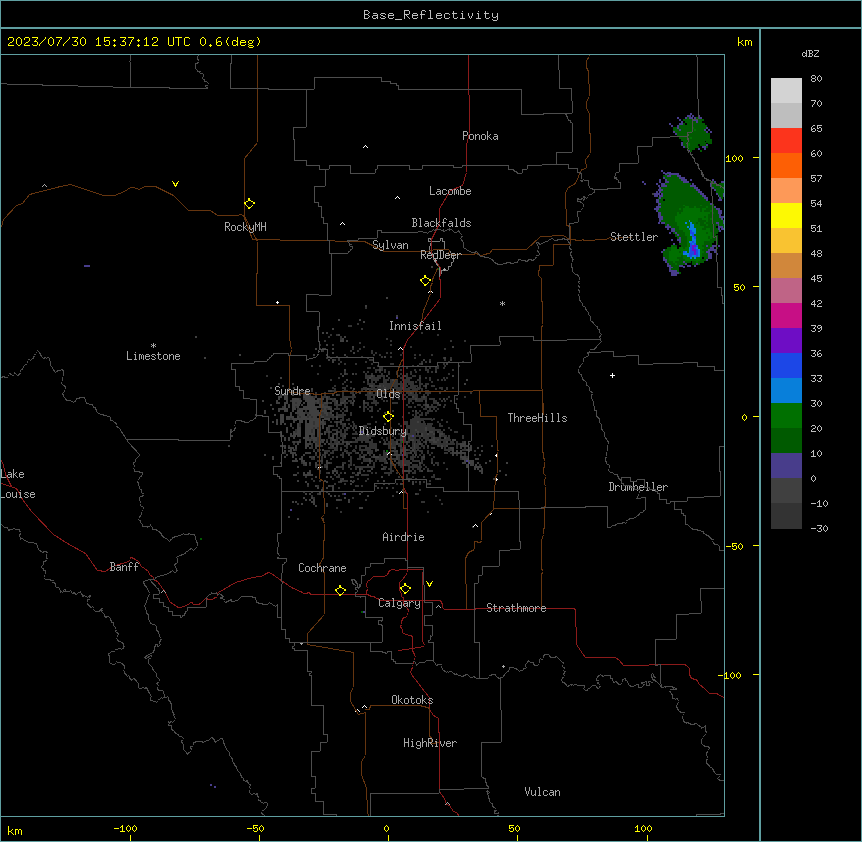Screen dimensions: 862x842
Task: Click the yellow diamond marker below Olds
Action: [x=388, y=417]
